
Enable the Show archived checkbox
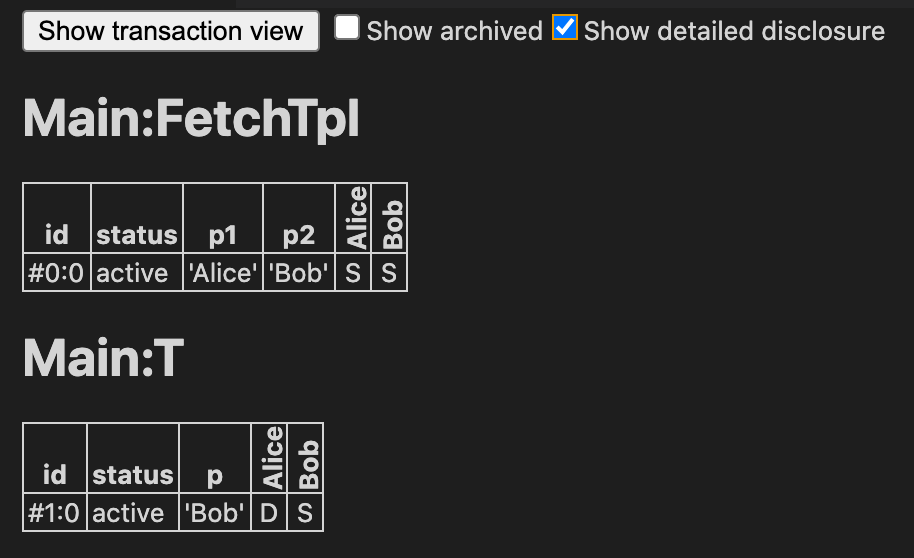tap(347, 28)
